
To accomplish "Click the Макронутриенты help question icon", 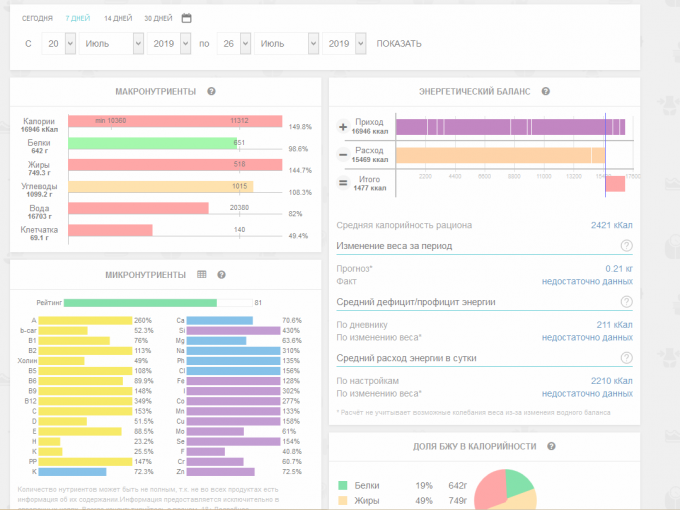I will click(211, 91).
